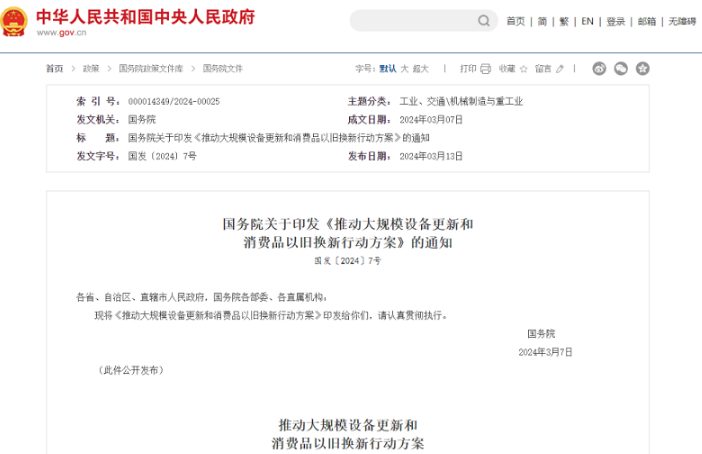Set font size to 默认

(387, 69)
